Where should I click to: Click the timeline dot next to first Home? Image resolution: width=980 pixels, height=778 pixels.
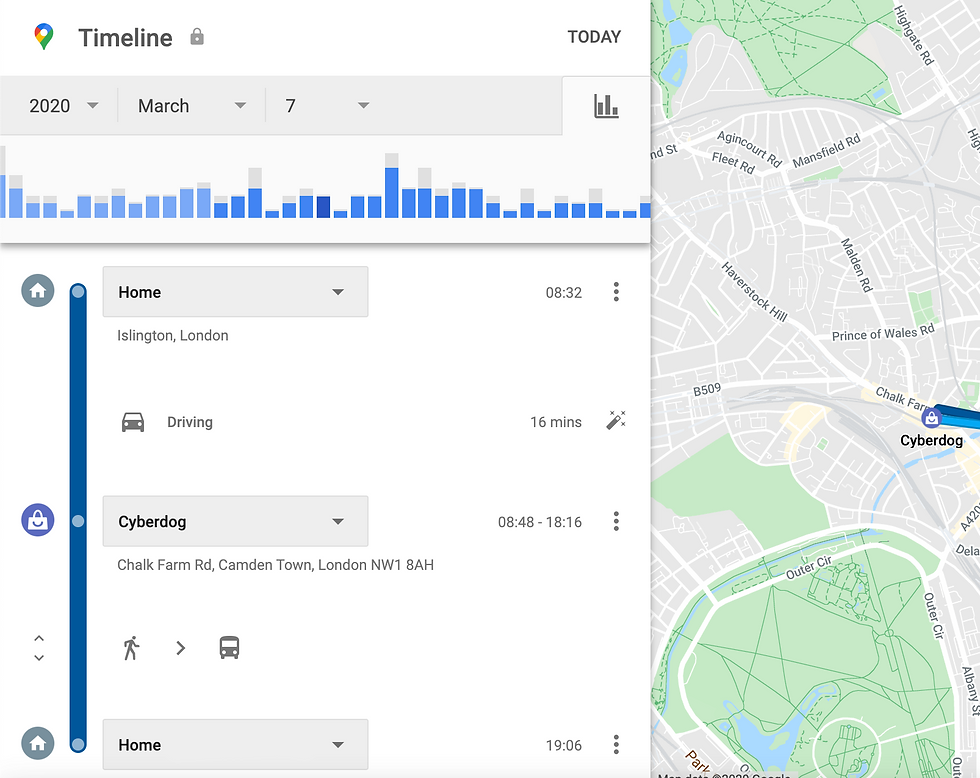78,291
